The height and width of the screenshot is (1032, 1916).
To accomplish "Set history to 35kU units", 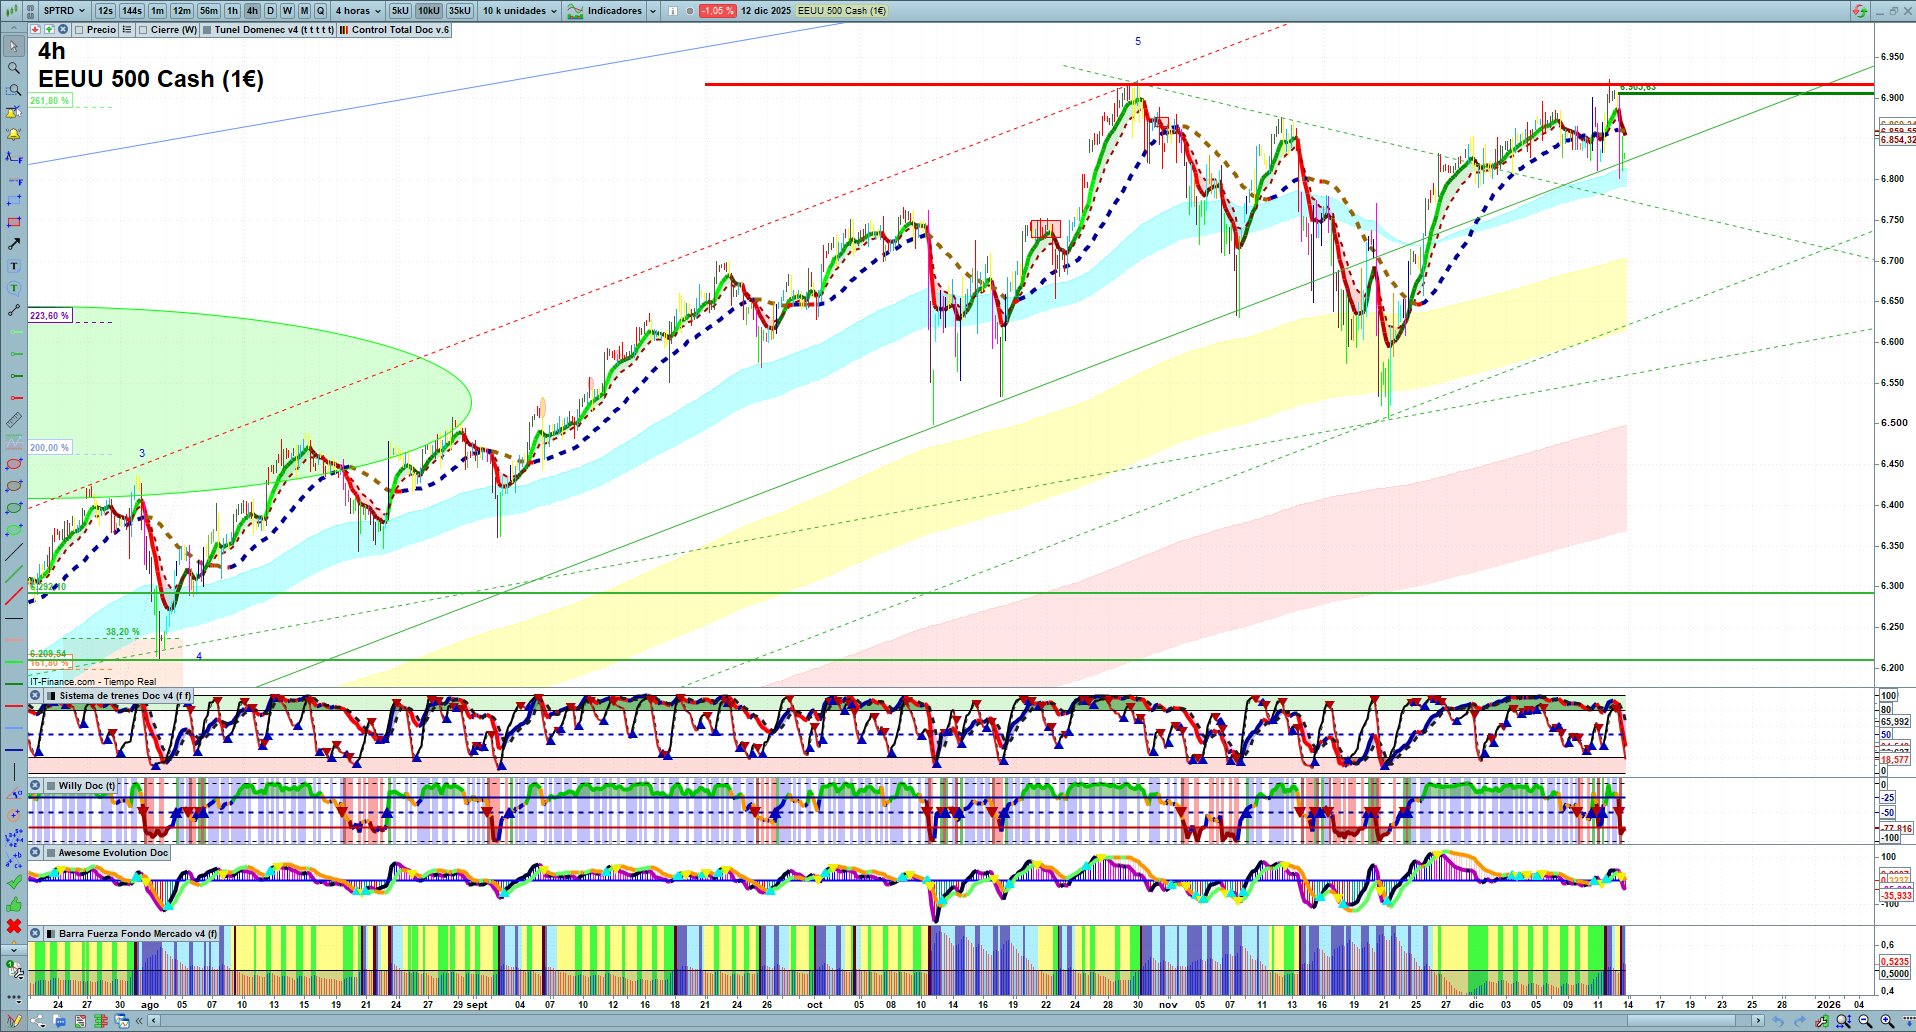I will tap(459, 11).
